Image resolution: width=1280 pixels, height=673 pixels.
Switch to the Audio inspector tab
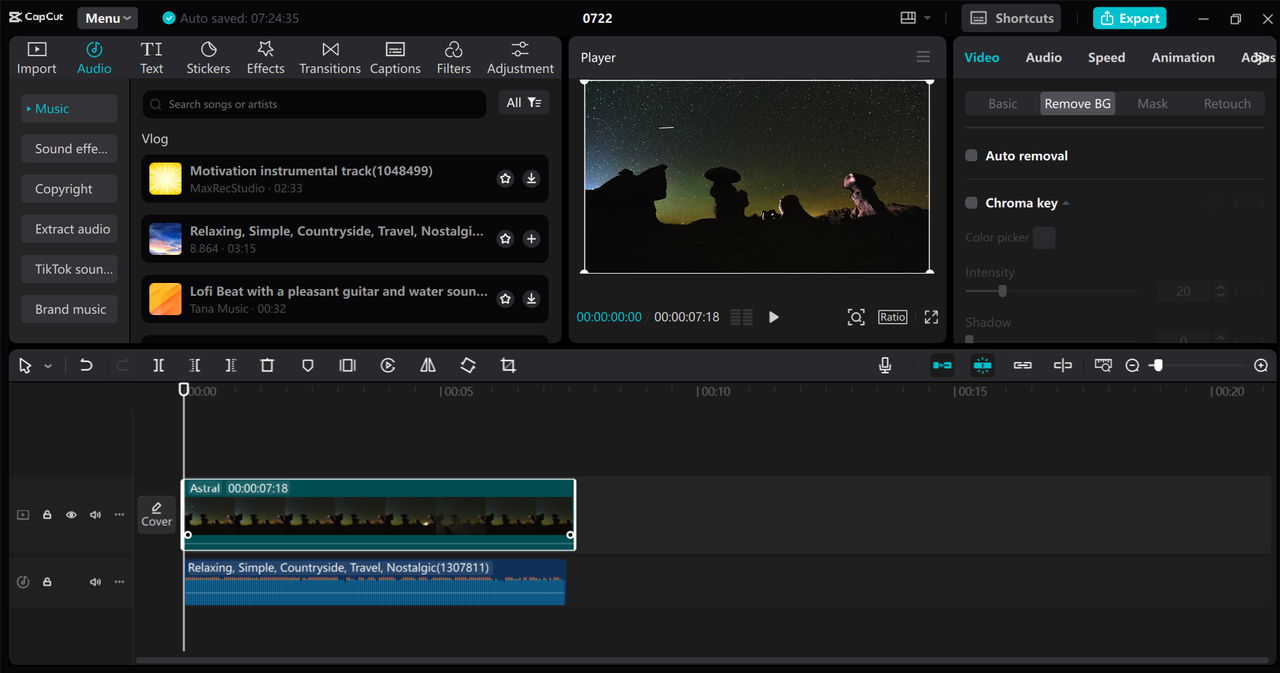click(x=1043, y=58)
